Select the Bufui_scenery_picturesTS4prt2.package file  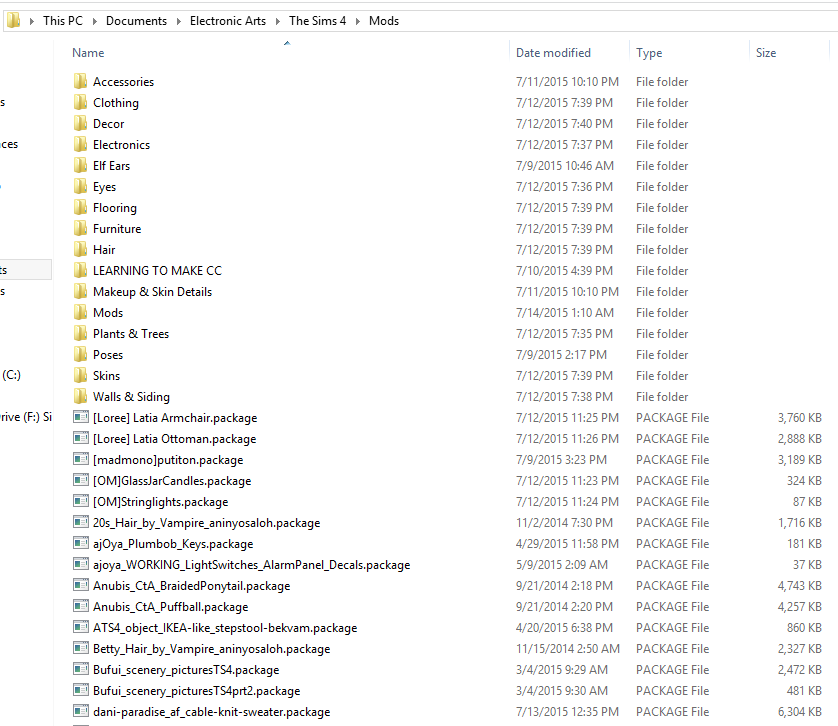pos(197,691)
